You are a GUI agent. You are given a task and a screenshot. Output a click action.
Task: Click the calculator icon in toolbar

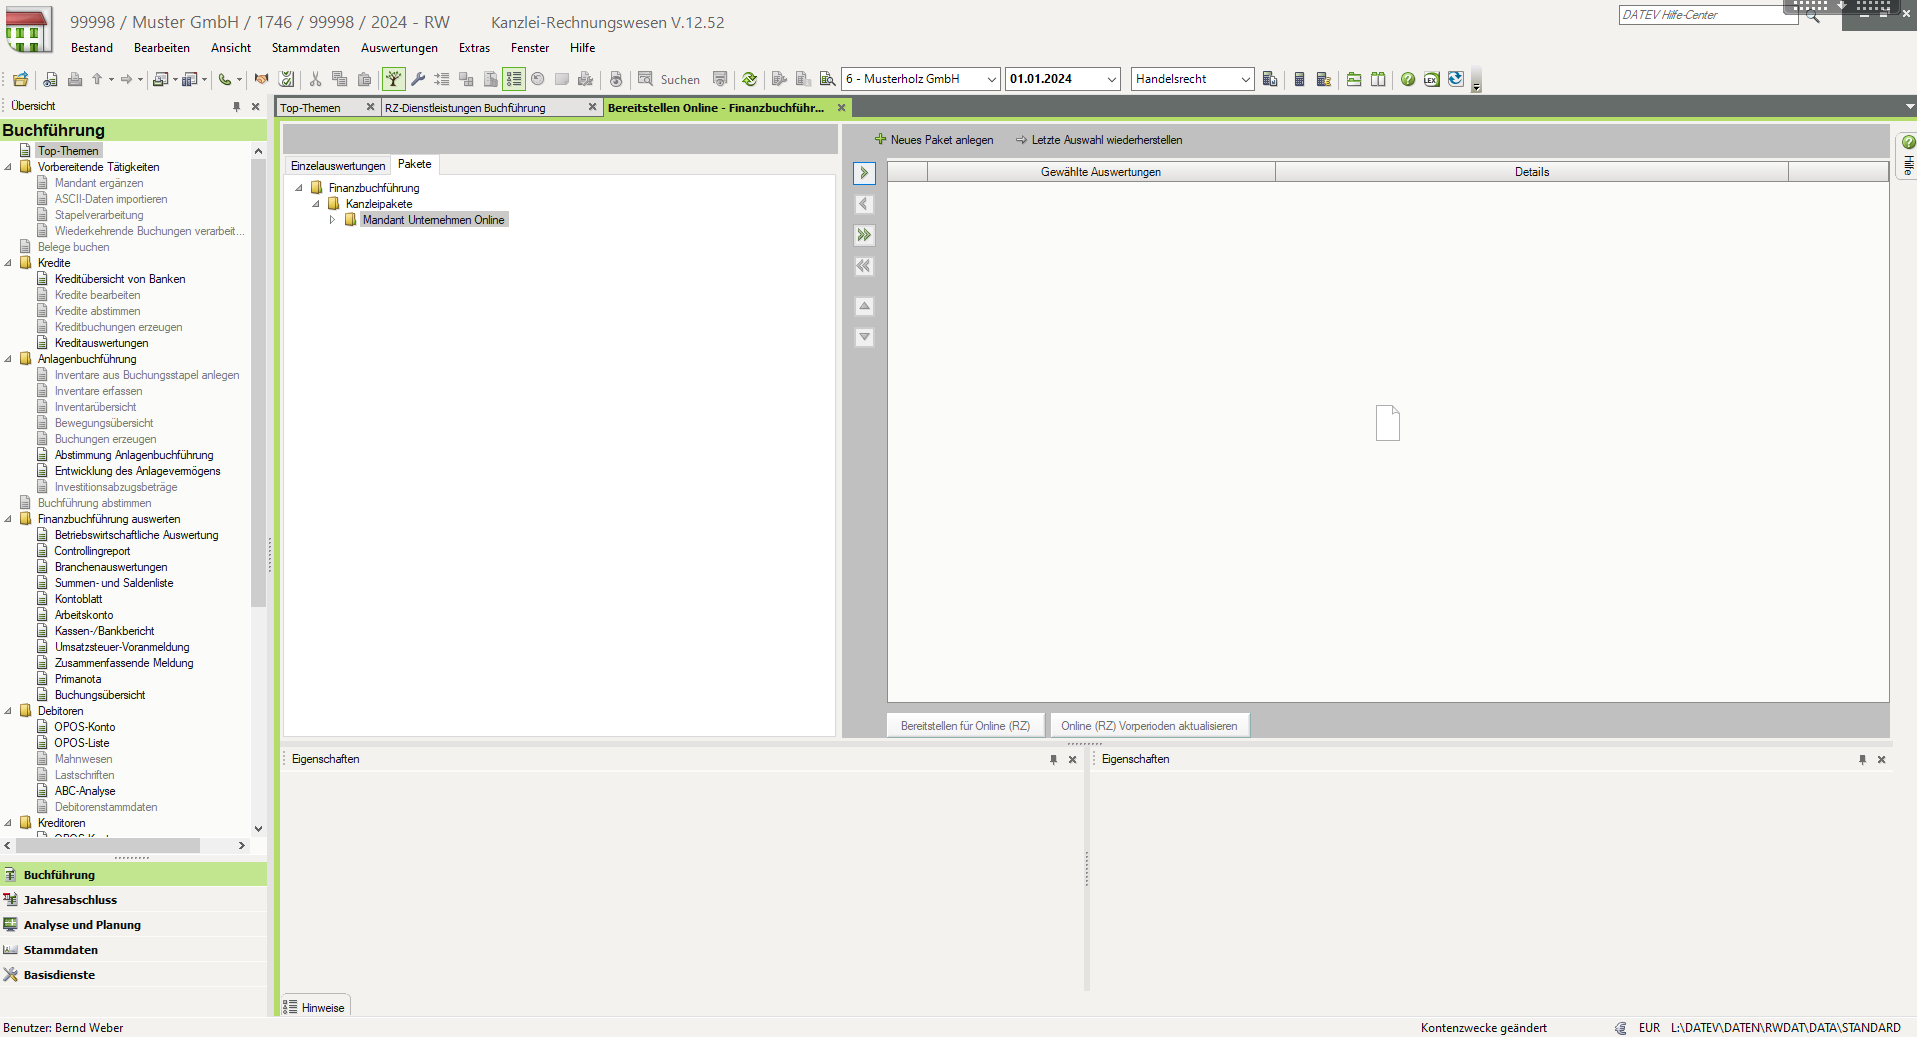coord(1299,79)
